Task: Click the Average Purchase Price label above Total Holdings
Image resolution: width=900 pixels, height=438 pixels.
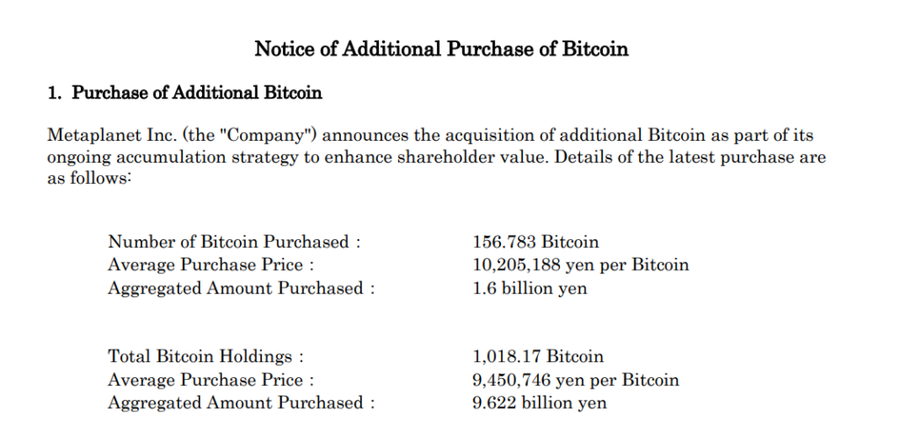Action: click(212, 265)
